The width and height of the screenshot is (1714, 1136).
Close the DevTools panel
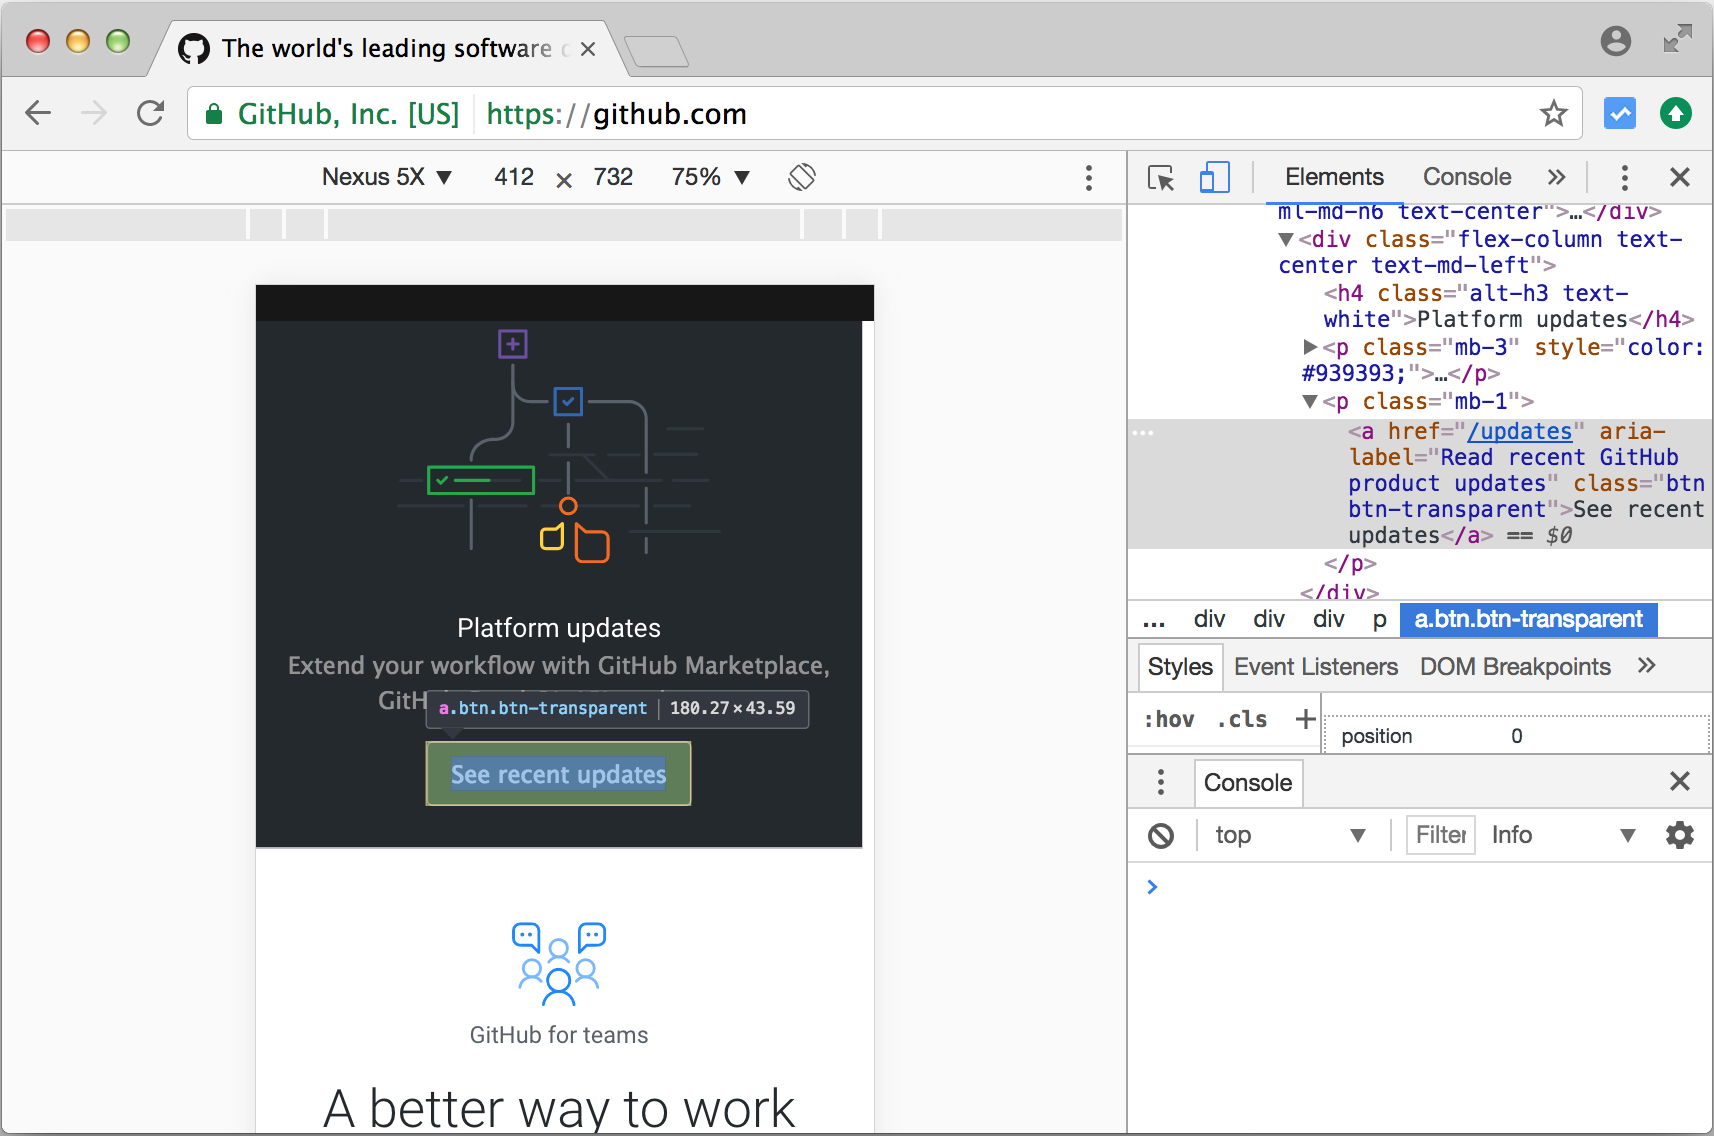tap(1680, 177)
